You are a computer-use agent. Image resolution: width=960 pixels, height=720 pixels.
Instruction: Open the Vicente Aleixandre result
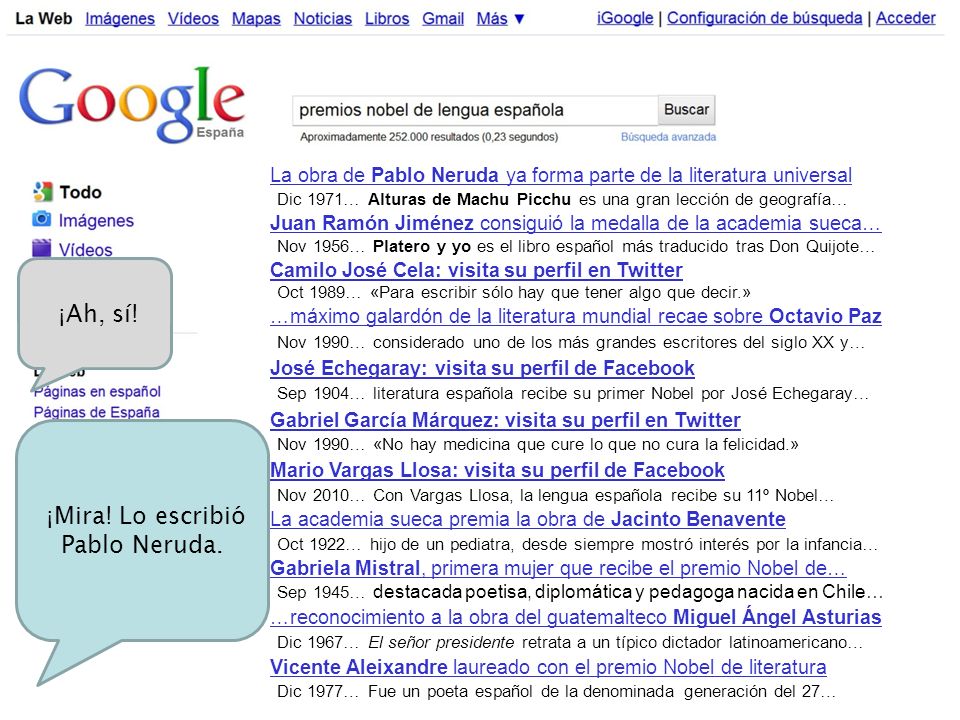pos(548,667)
